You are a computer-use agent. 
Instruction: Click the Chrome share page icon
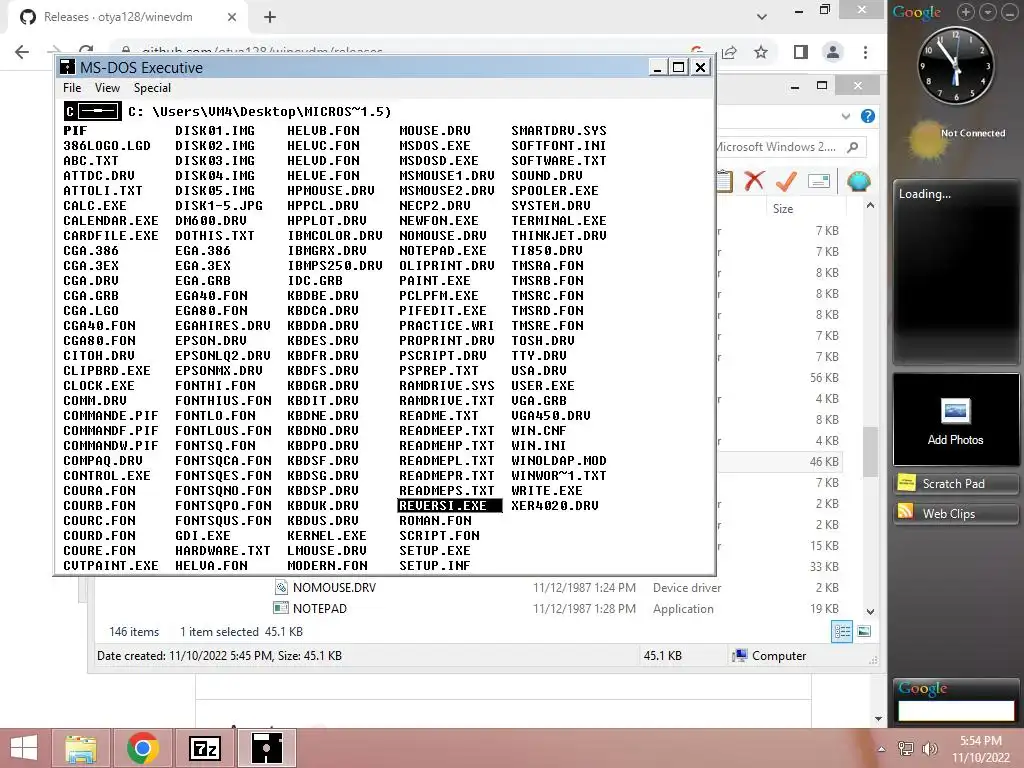(x=729, y=52)
